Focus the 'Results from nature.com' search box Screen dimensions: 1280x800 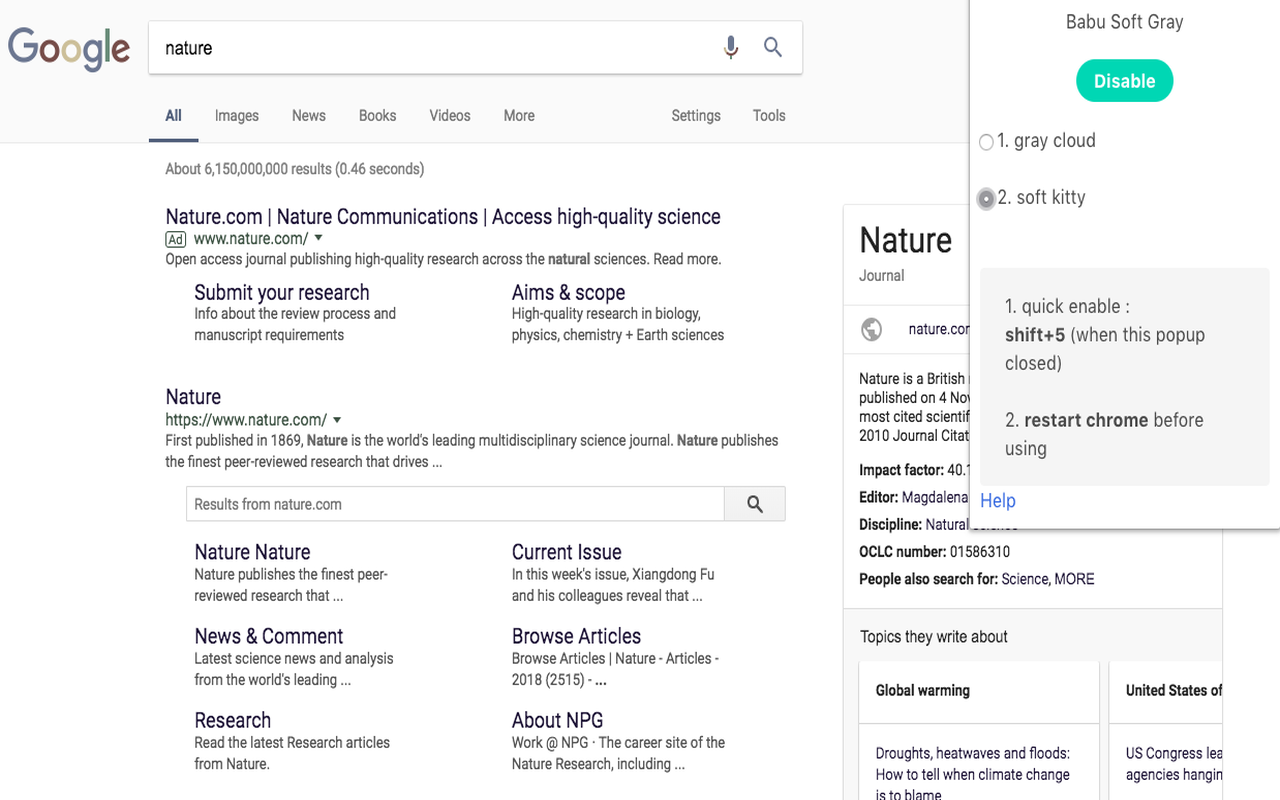[x=455, y=504]
